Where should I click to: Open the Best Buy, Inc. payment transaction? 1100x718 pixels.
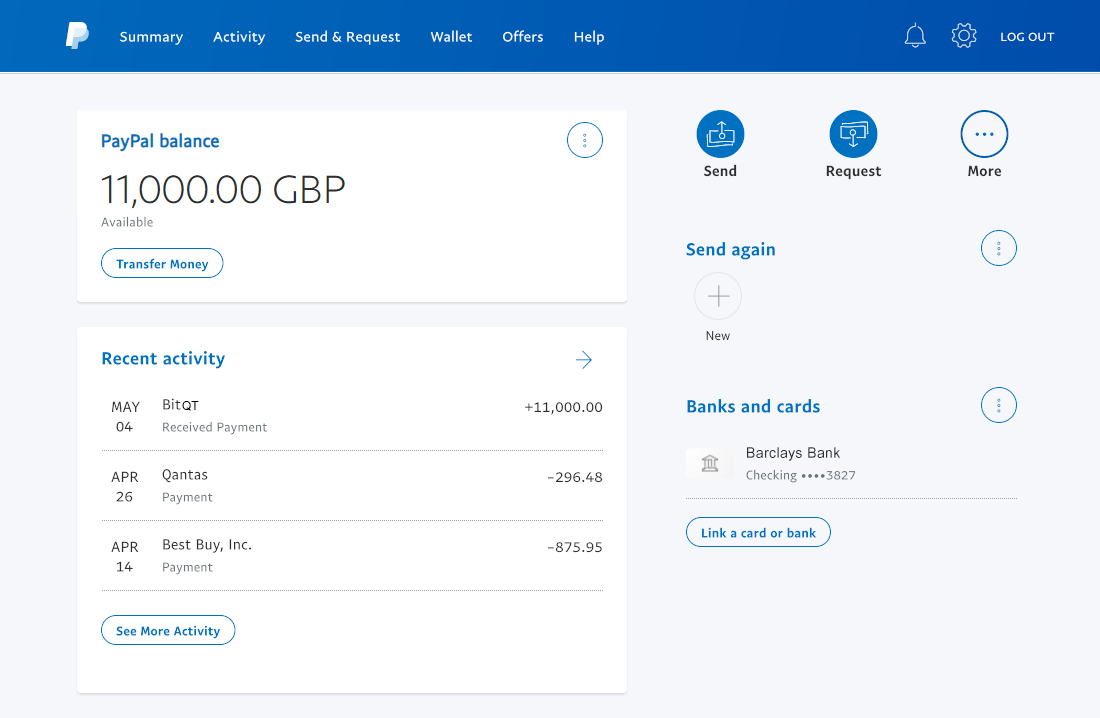pyautogui.click(x=352, y=556)
